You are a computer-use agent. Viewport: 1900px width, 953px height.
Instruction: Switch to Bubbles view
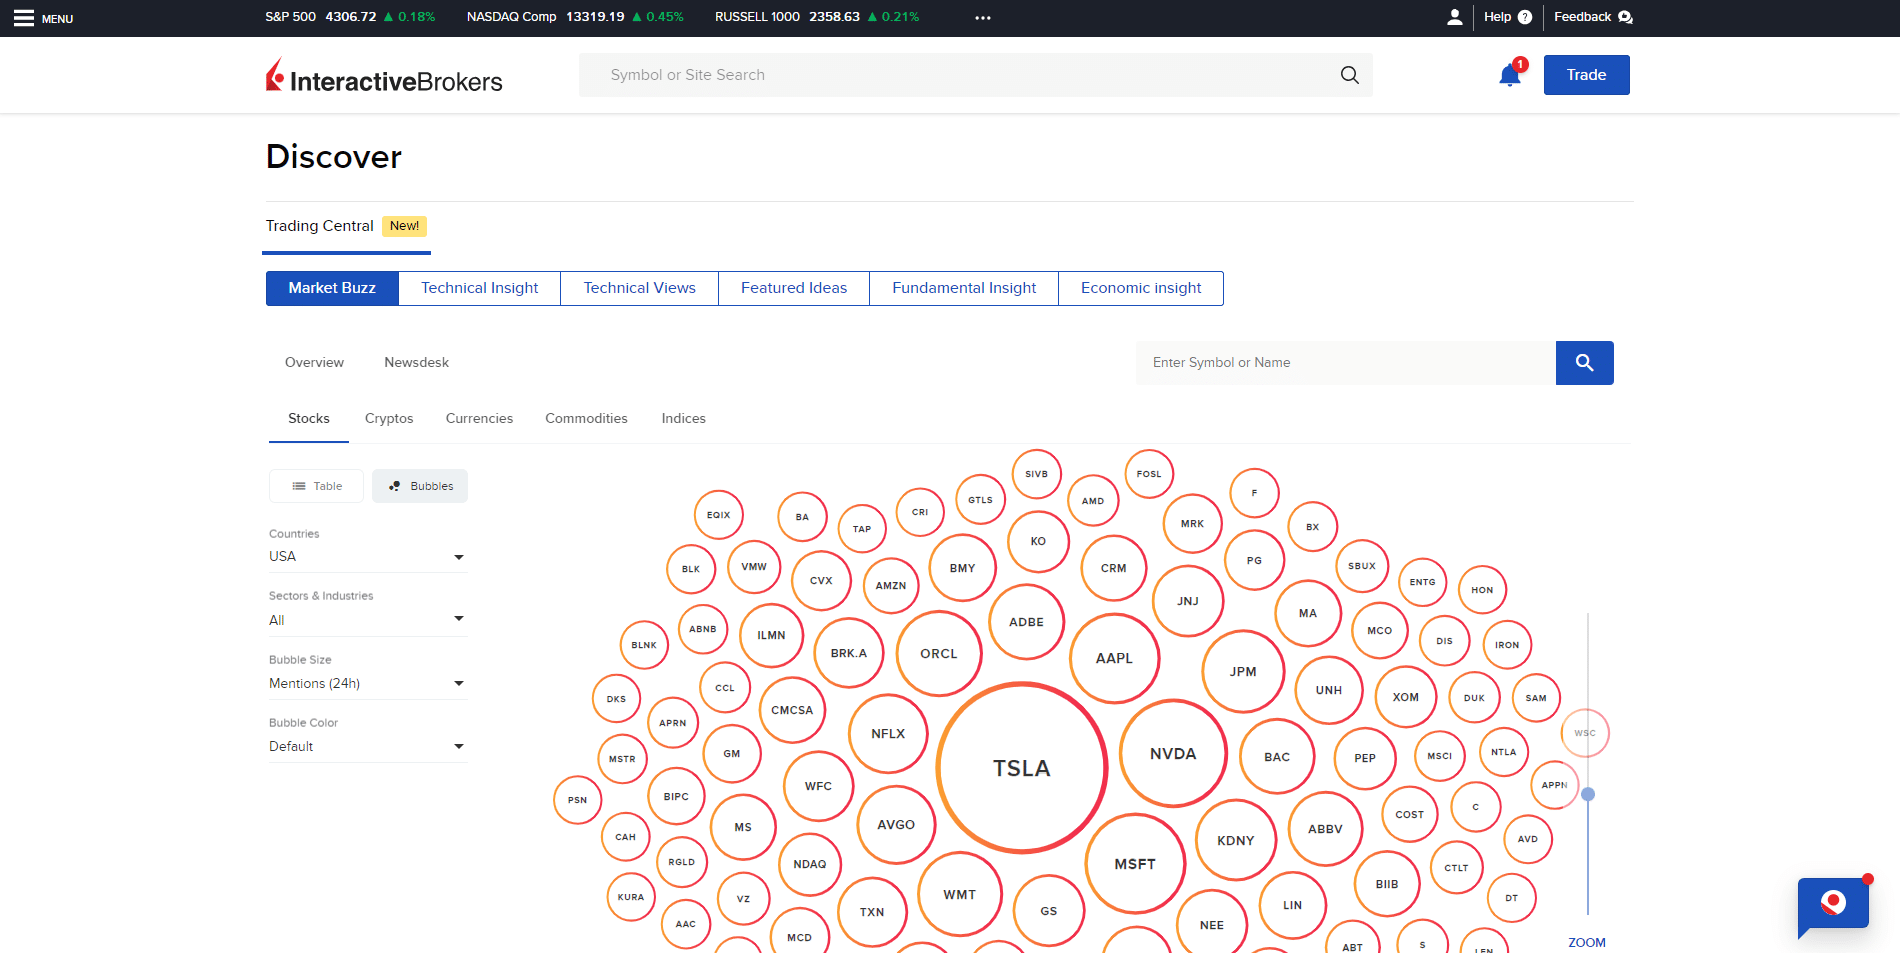pos(420,486)
